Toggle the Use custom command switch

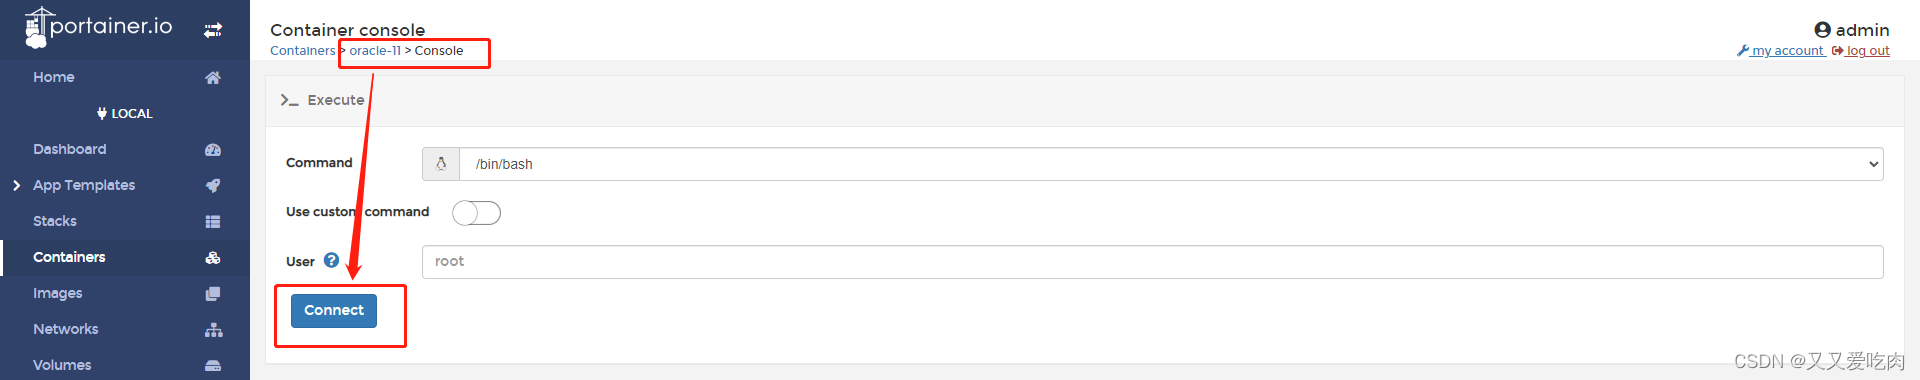click(476, 213)
